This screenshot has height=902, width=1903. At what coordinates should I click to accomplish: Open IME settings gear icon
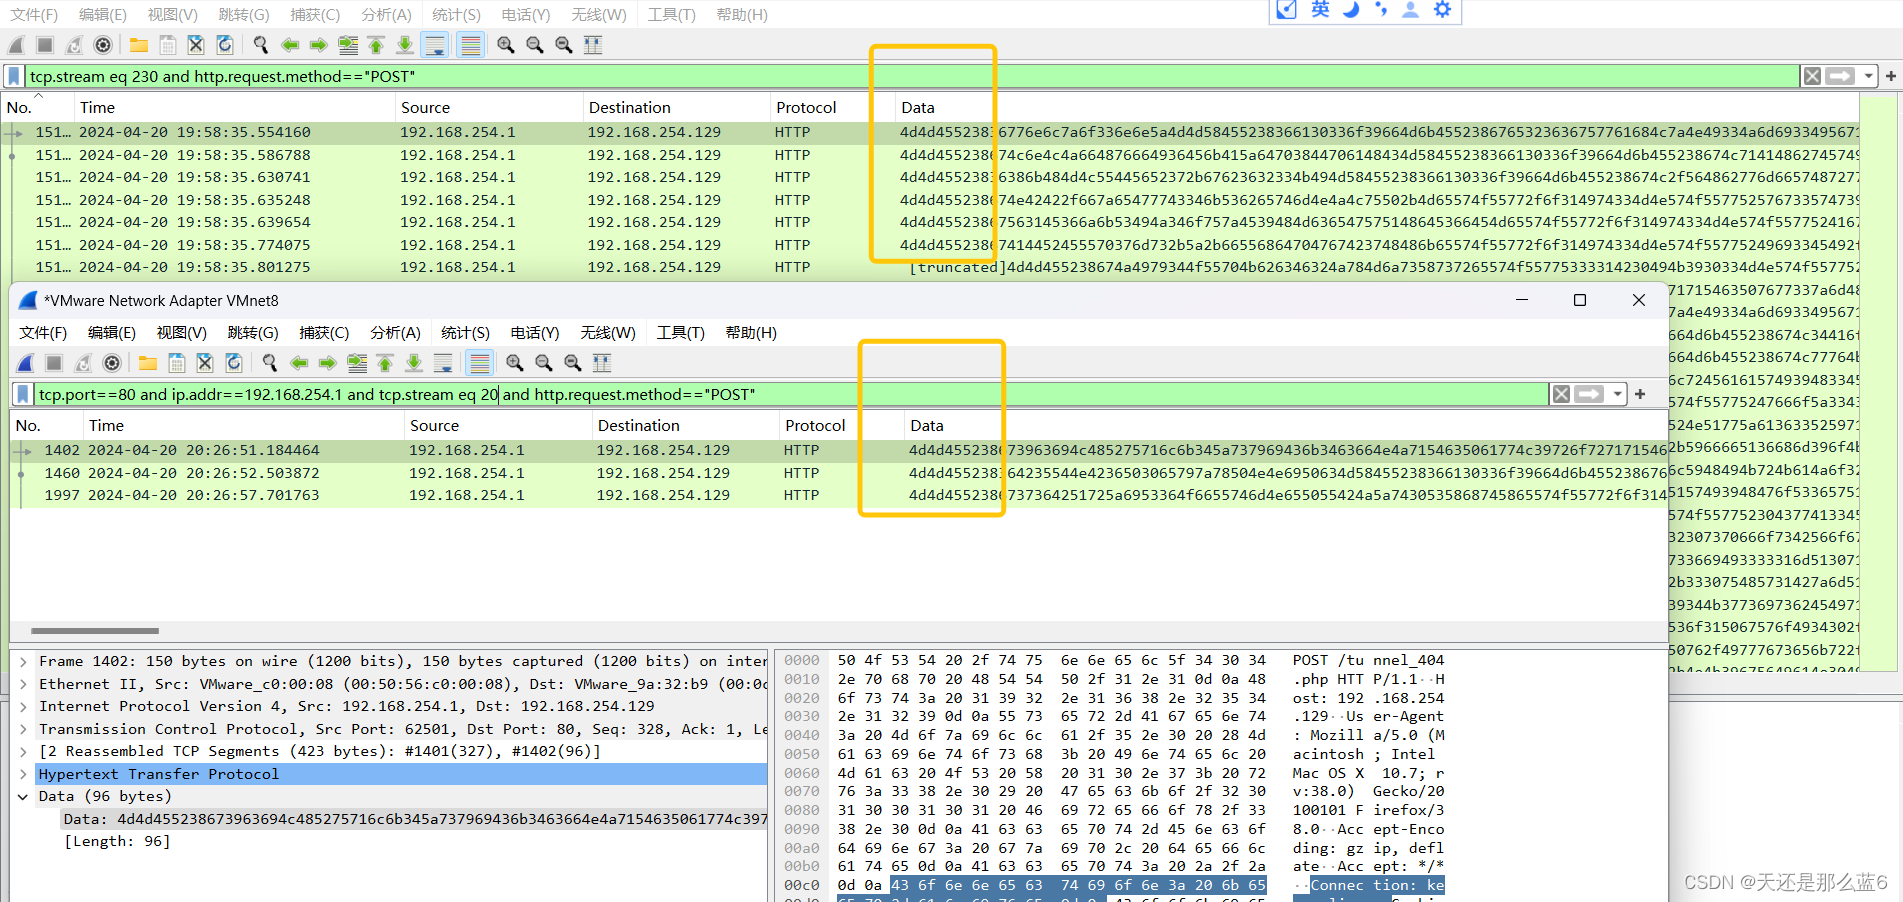click(x=1442, y=9)
